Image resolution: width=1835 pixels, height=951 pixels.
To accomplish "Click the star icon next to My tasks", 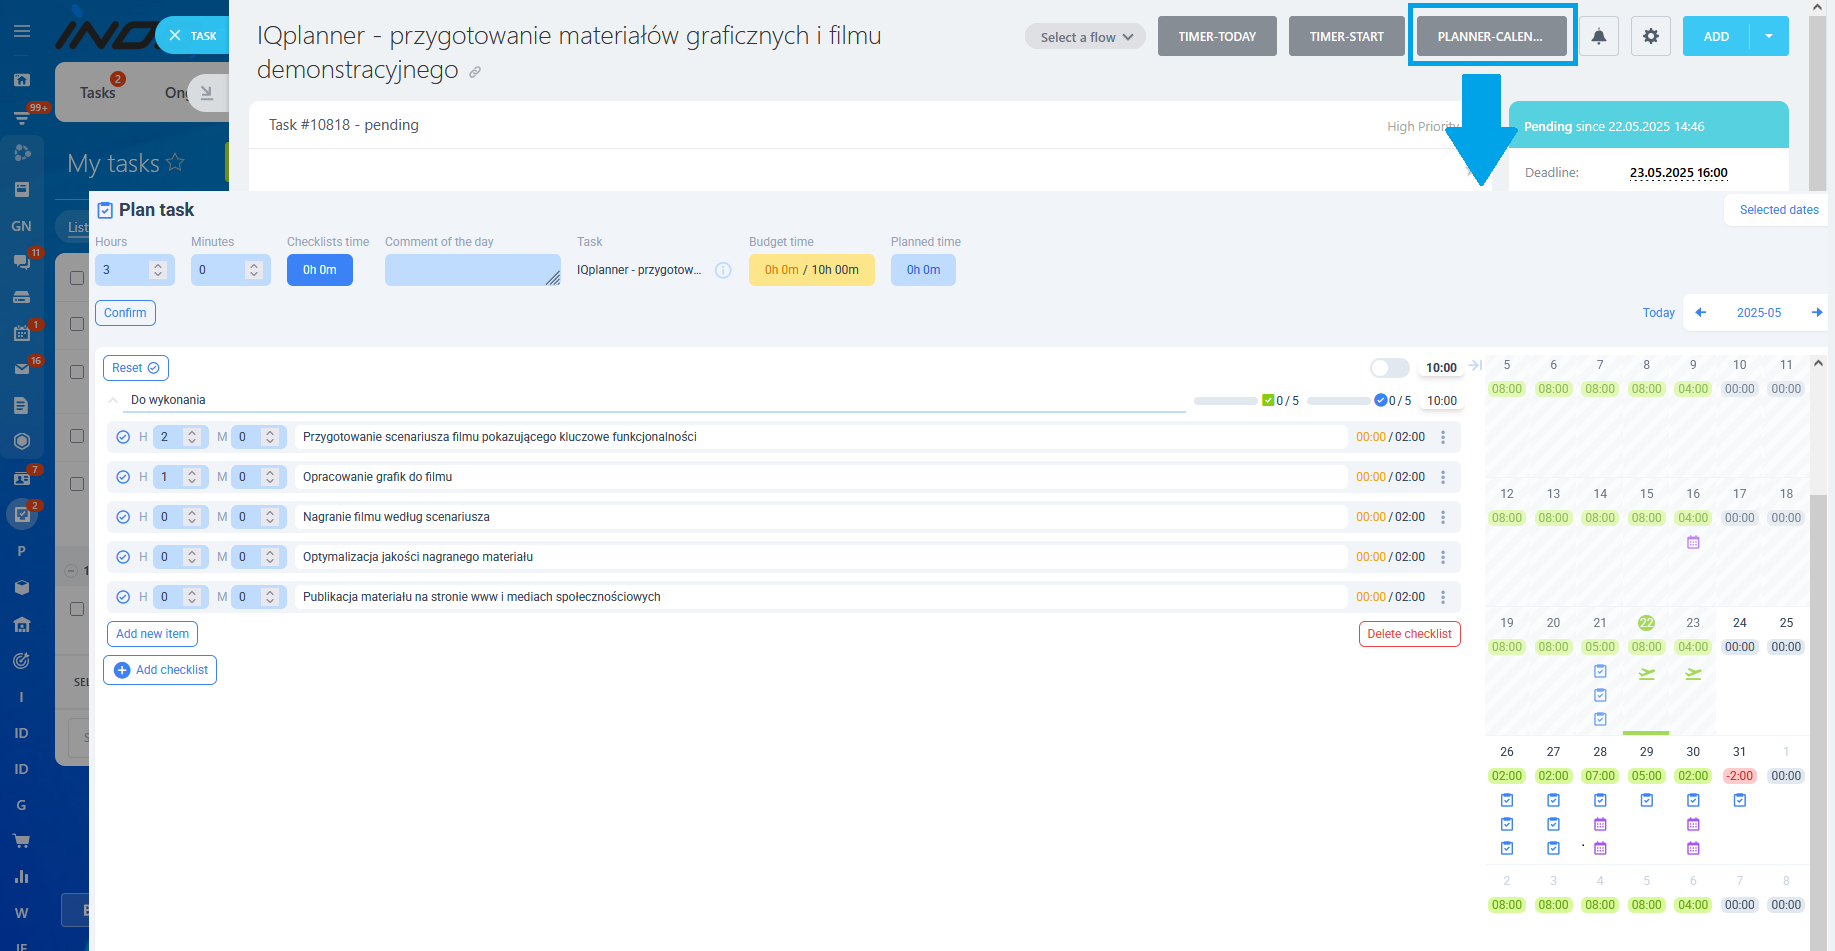I will (x=176, y=162).
